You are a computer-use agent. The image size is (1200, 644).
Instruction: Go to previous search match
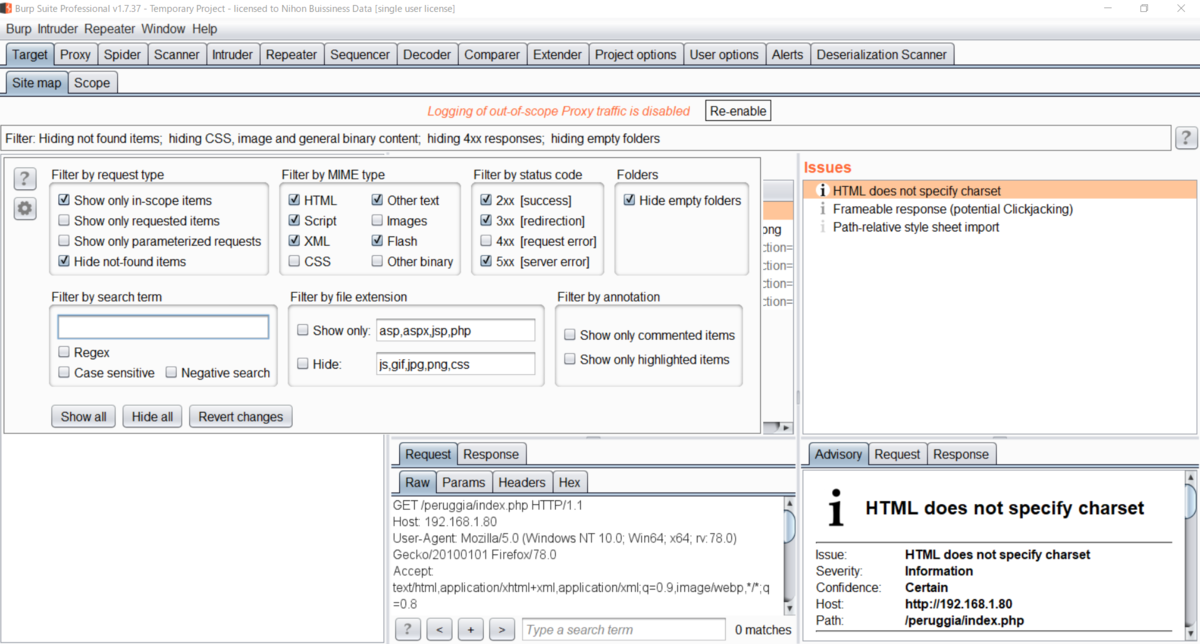[439, 629]
